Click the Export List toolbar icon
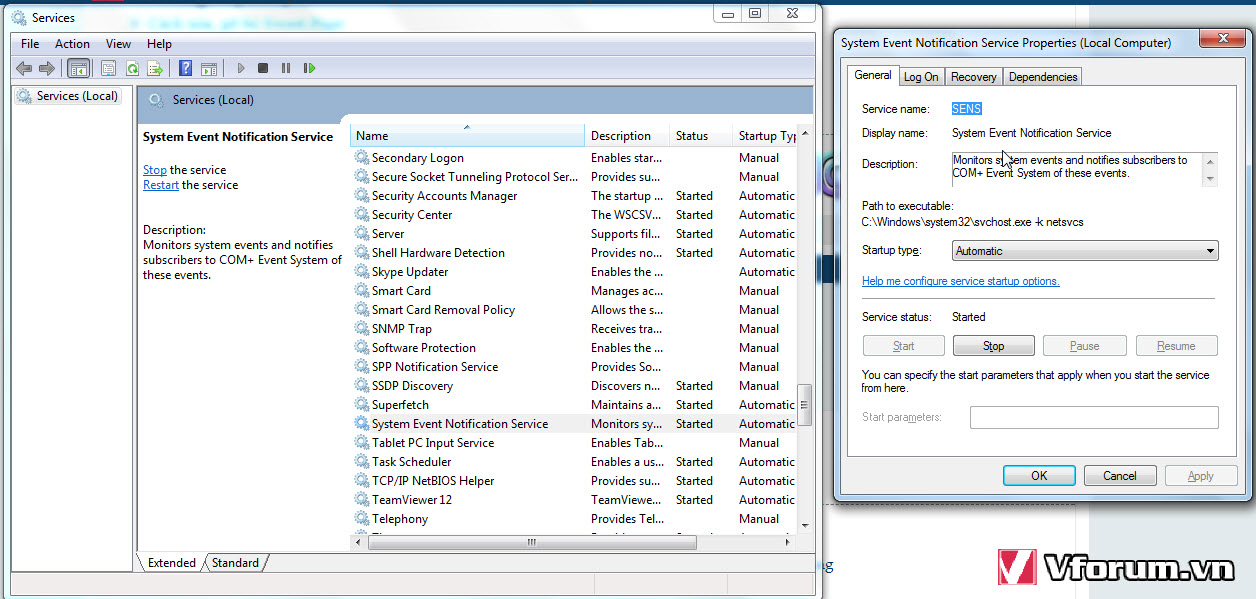The image size is (1256, 599). (x=155, y=68)
